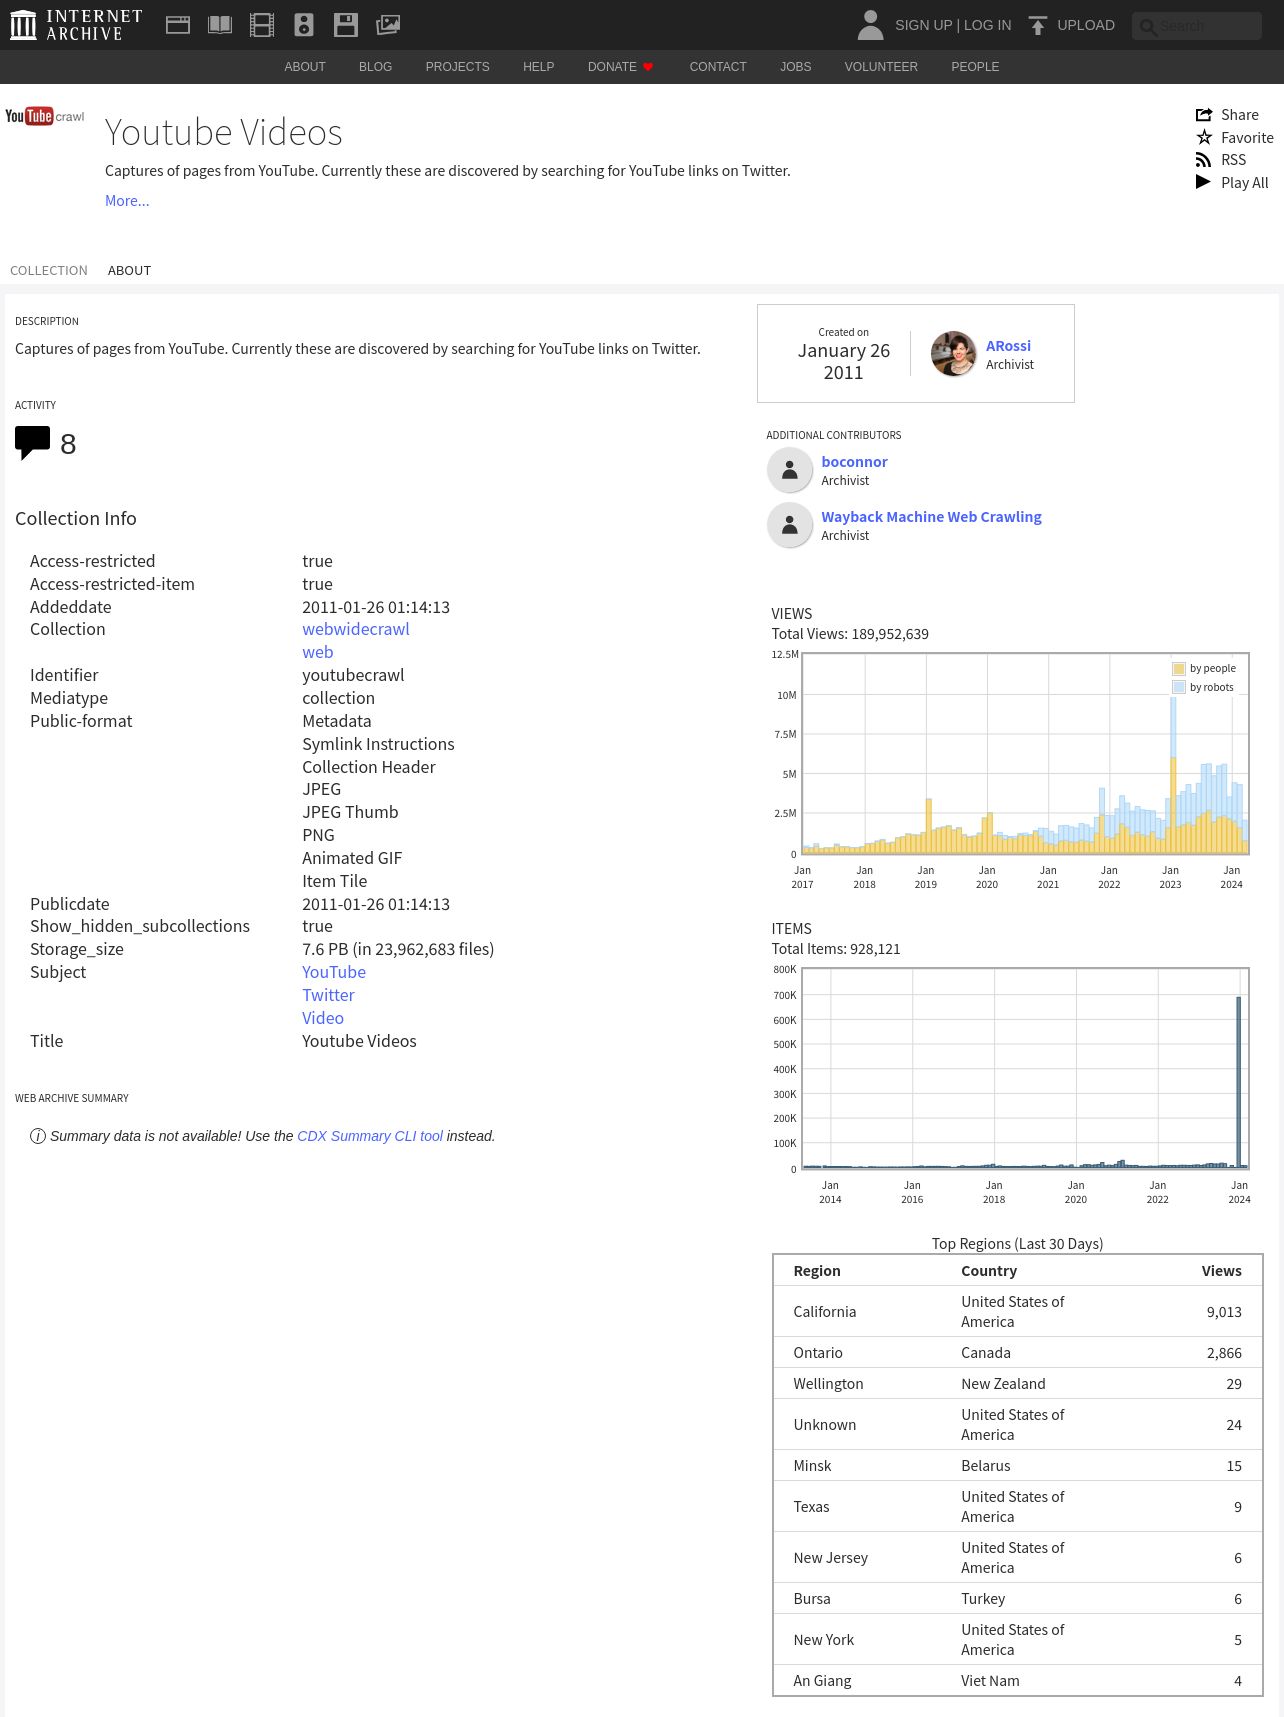Image resolution: width=1284 pixels, height=1717 pixels.
Task: Click the red heart beside DONATE
Action: click(x=648, y=67)
